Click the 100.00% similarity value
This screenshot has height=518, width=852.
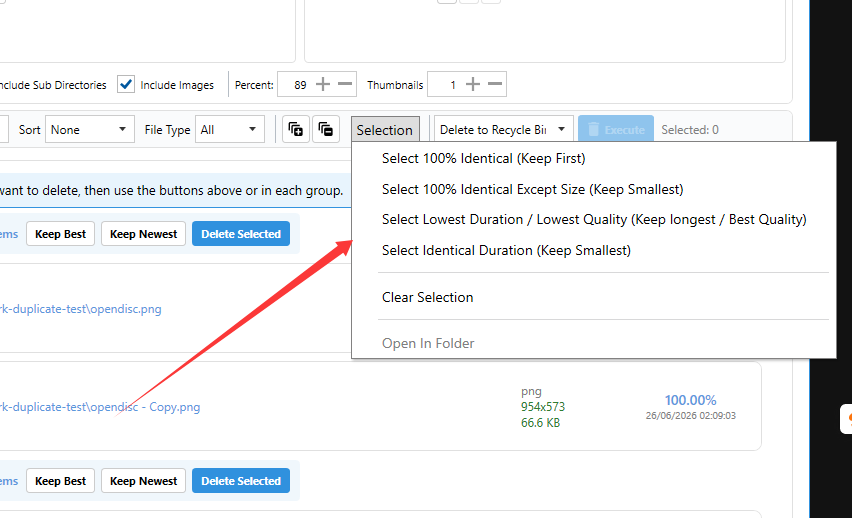[x=691, y=400]
